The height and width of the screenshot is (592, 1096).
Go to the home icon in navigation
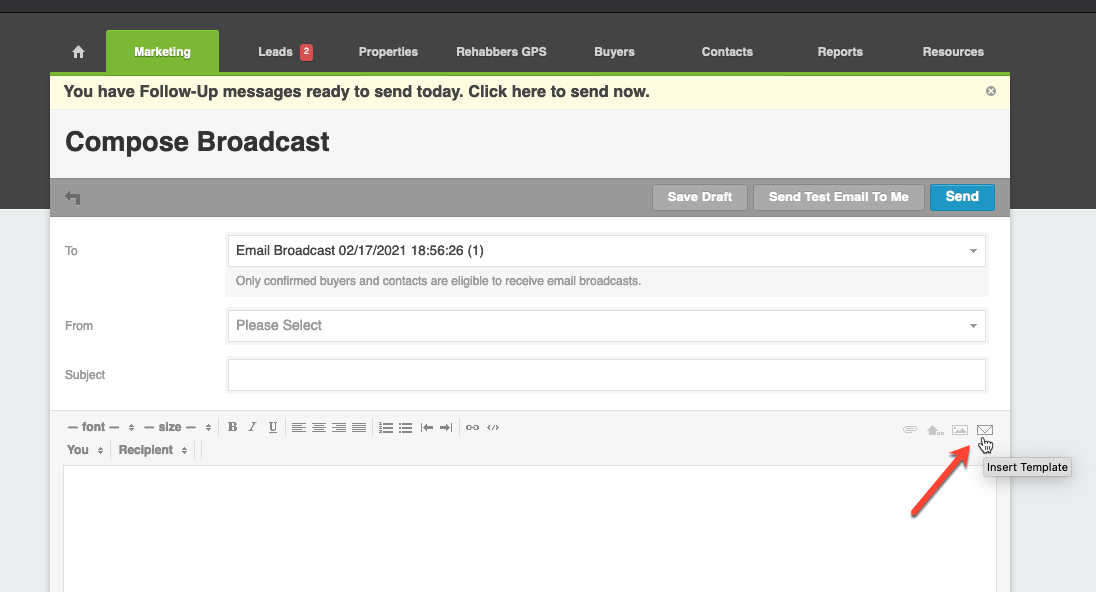pyautogui.click(x=78, y=52)
